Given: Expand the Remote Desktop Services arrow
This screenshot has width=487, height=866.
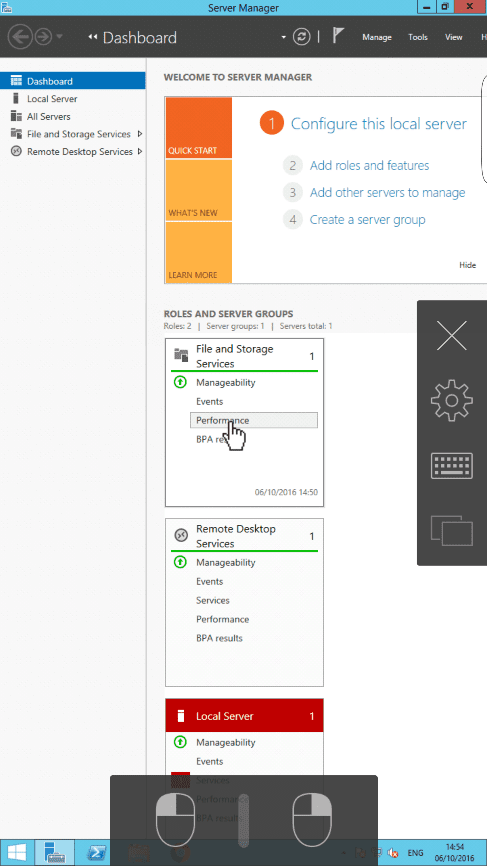Looking at the screenshot, I should click(x=140, y=151).
